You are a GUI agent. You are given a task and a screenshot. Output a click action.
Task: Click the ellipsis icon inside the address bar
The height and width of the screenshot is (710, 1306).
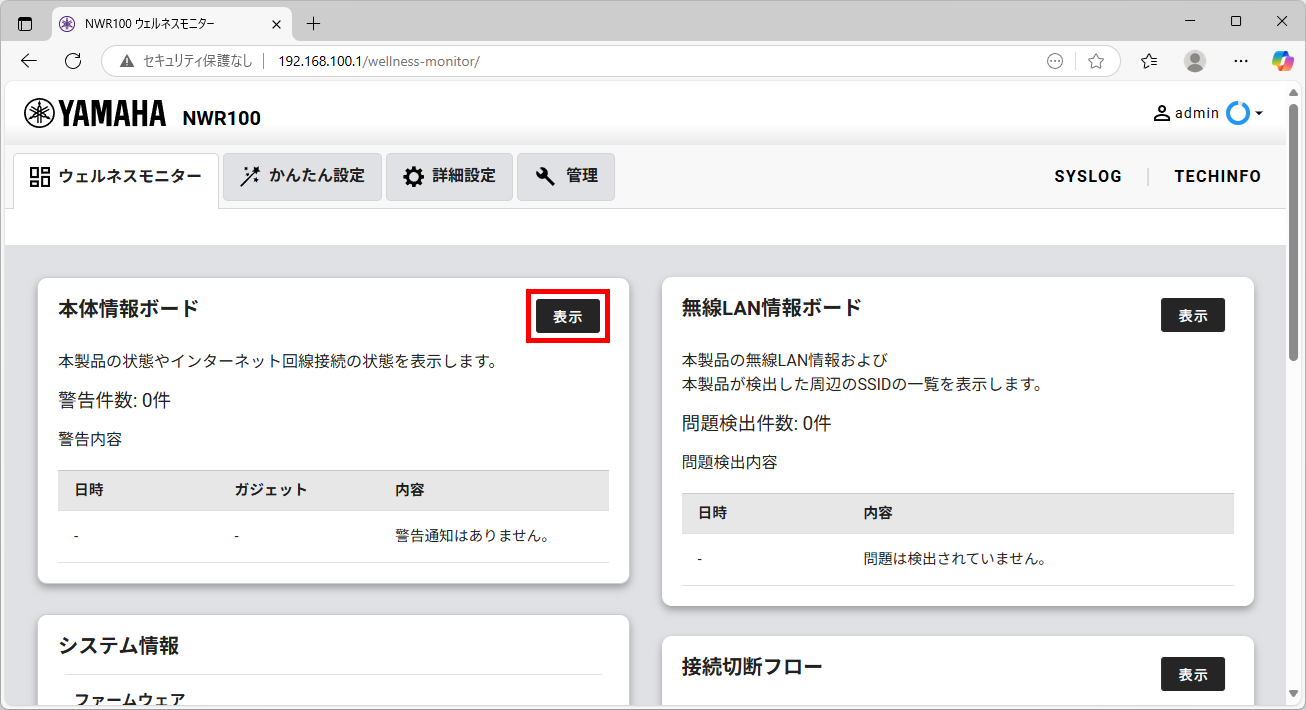(1055, 61)
